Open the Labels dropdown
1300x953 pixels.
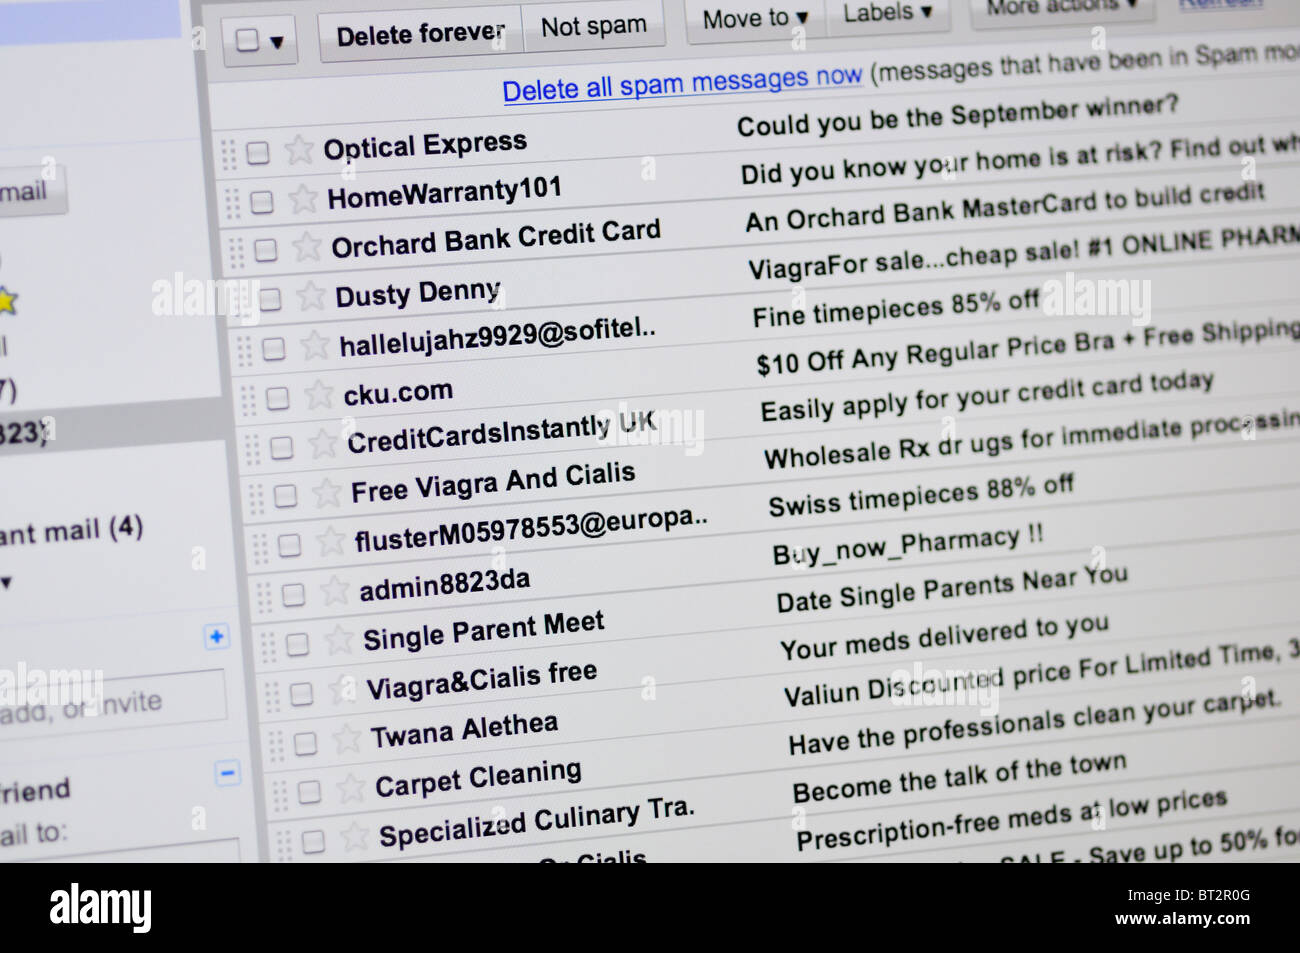coord(887,13)
